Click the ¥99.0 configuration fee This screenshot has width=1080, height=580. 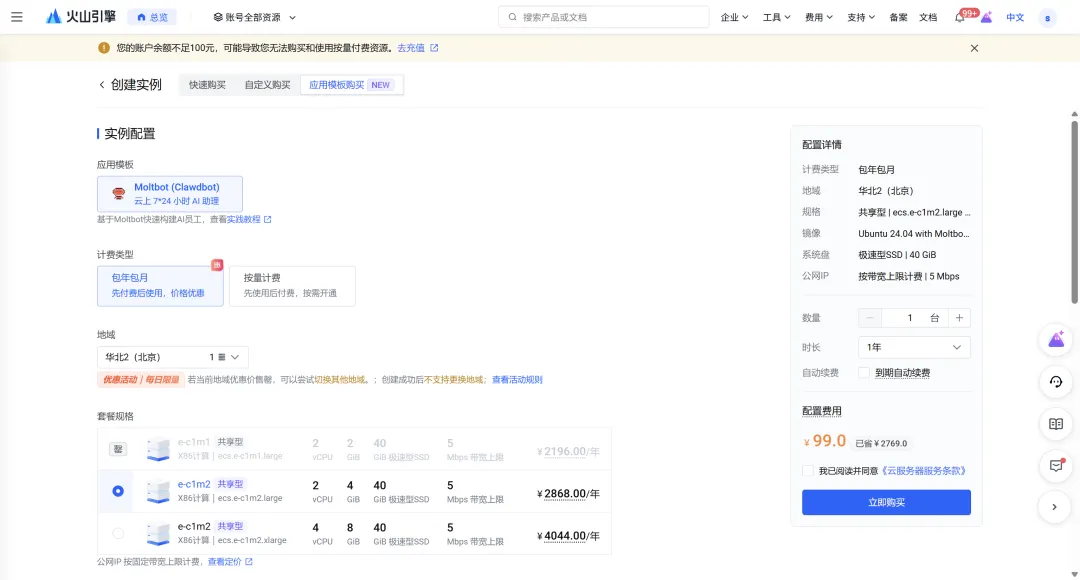click(824, 442)
